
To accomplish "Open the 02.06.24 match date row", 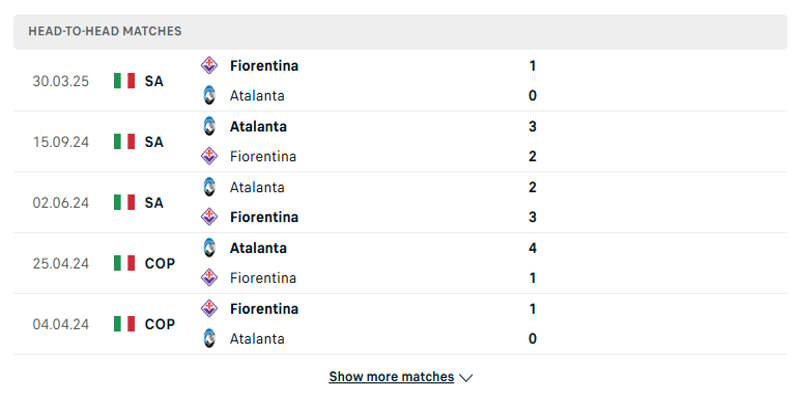I will click(x=61, y=202).
